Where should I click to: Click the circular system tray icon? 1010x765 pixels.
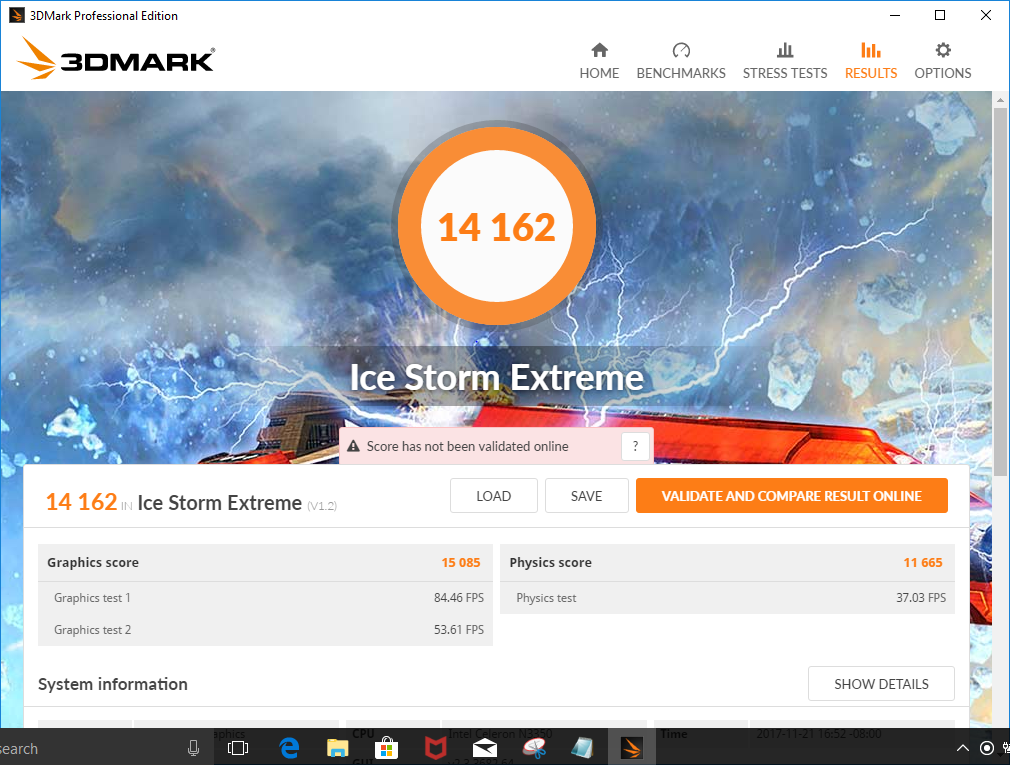[x=986, y=748]
